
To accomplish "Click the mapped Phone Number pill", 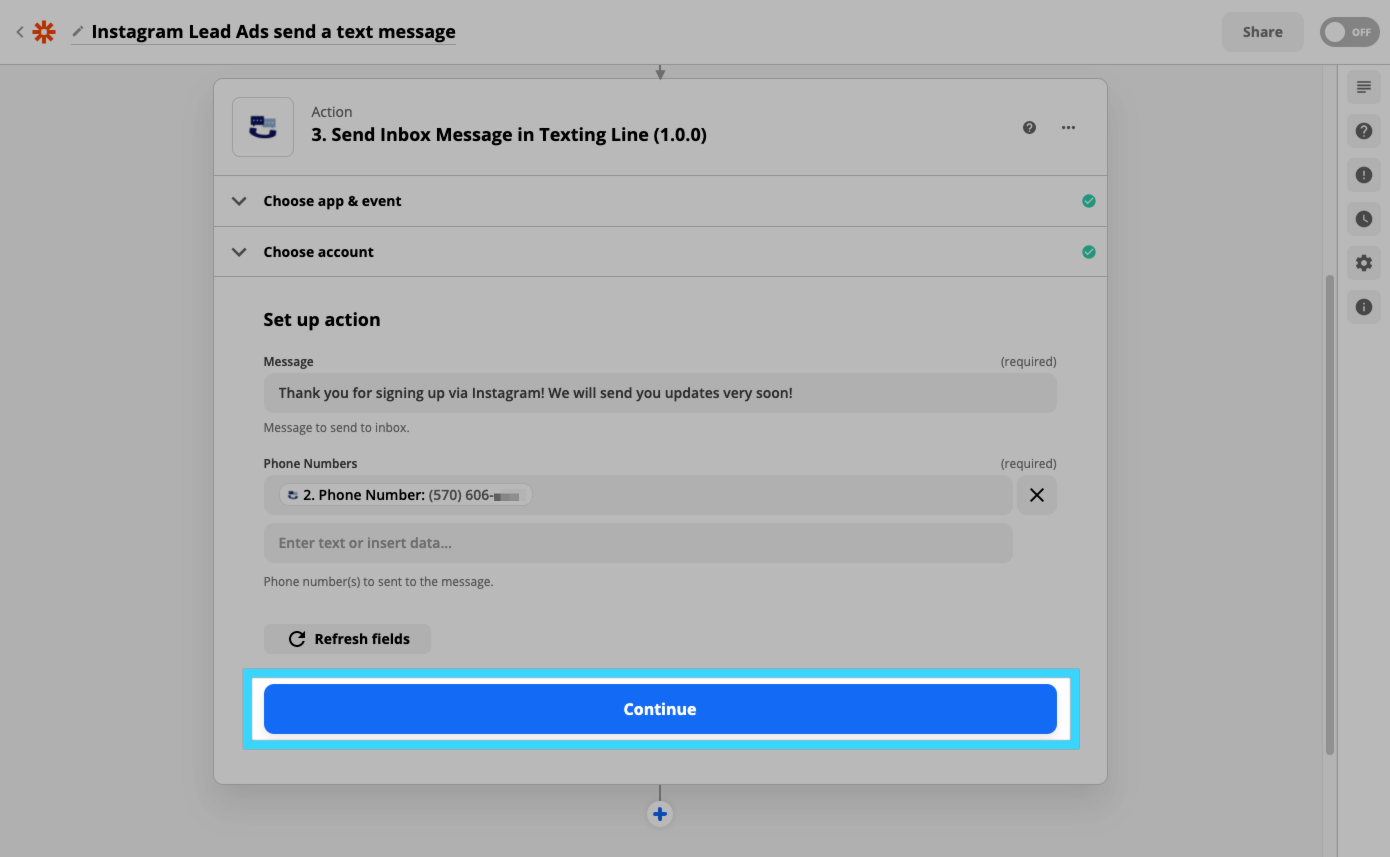I will [405, 495].
